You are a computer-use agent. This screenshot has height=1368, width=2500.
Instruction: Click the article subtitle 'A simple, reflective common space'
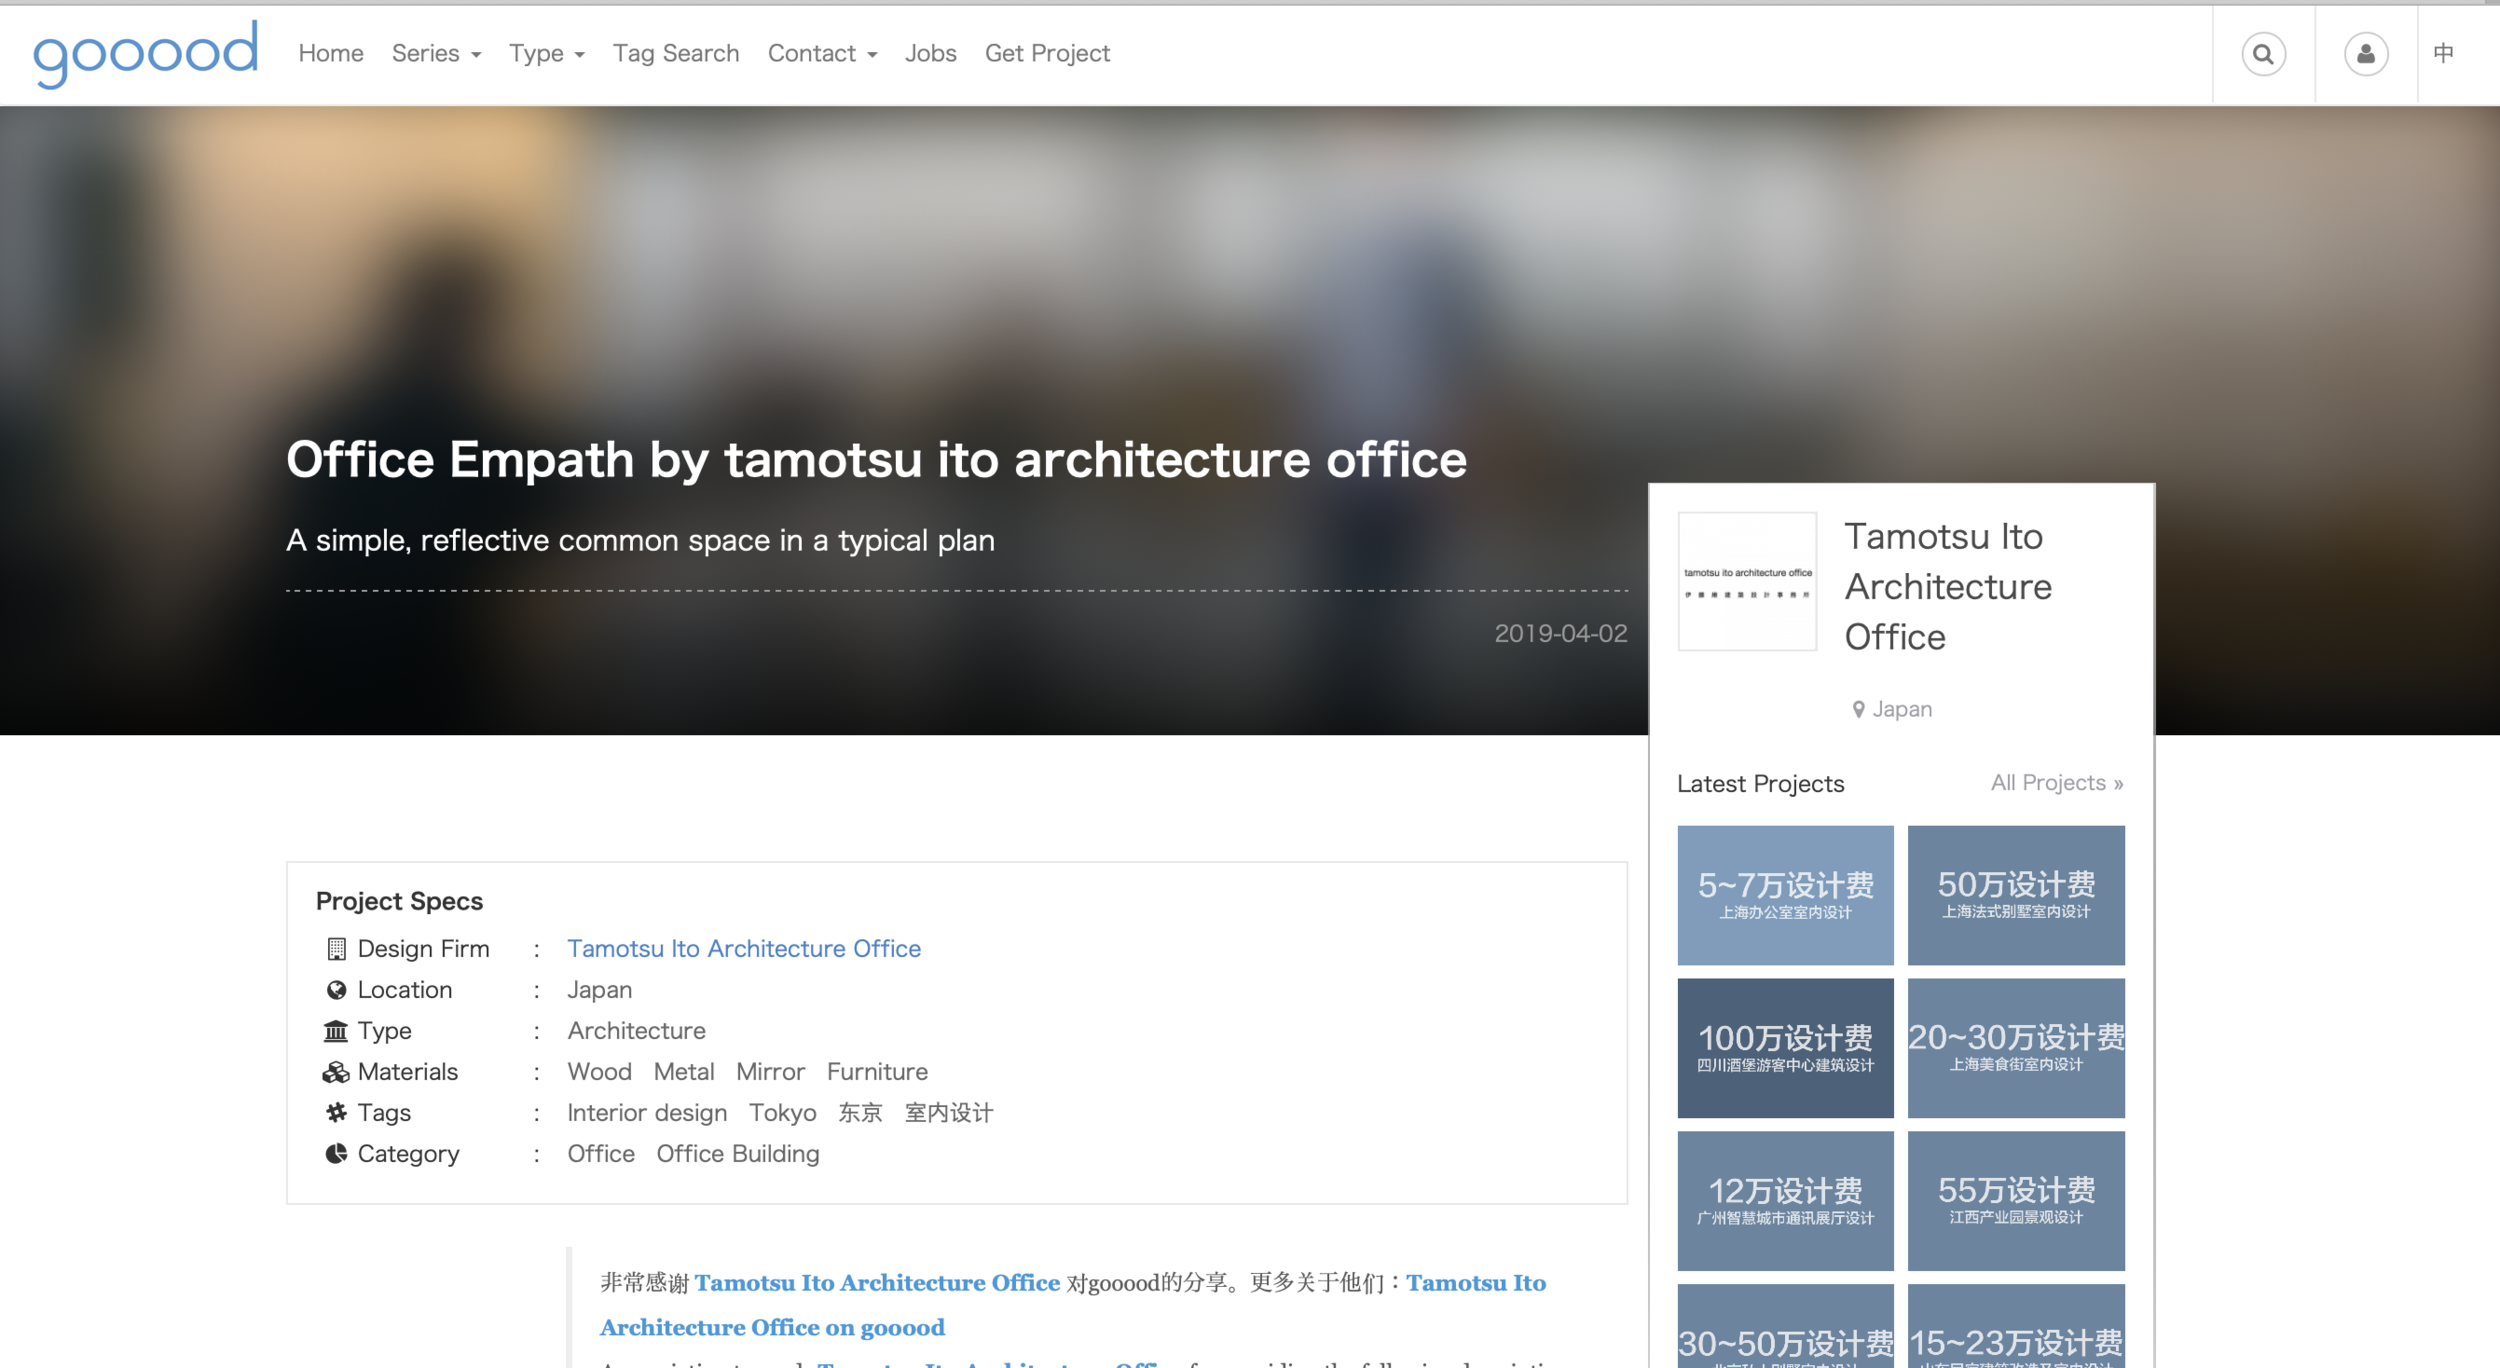[640, 540]
